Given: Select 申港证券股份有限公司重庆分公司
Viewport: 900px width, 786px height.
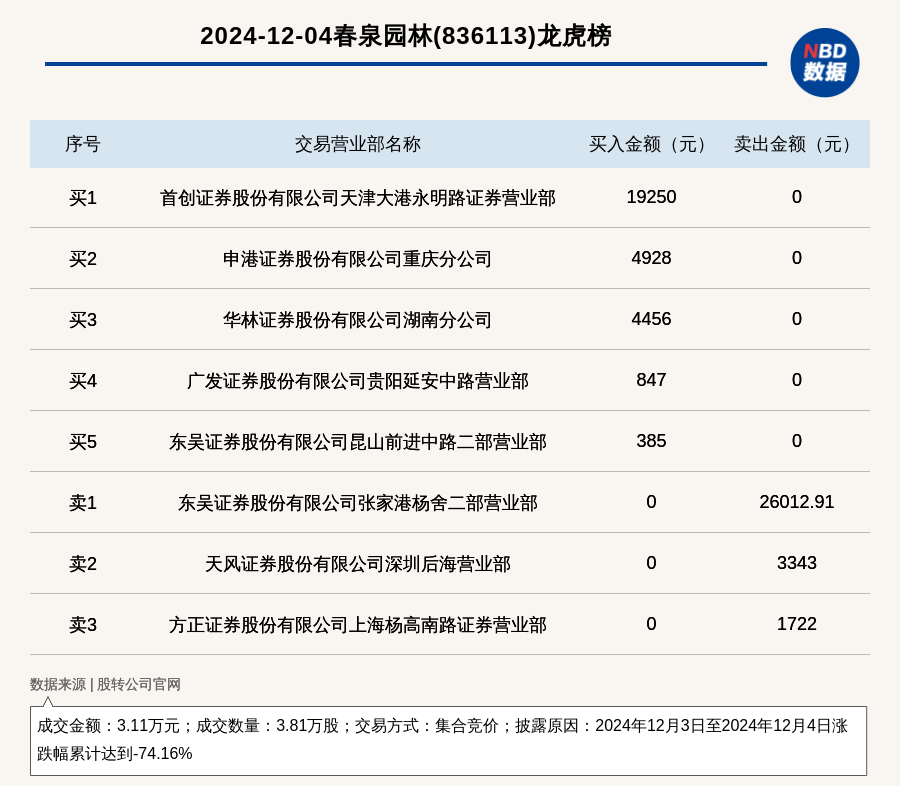Looking at the screenshot, I should click(x=358, y=259).
